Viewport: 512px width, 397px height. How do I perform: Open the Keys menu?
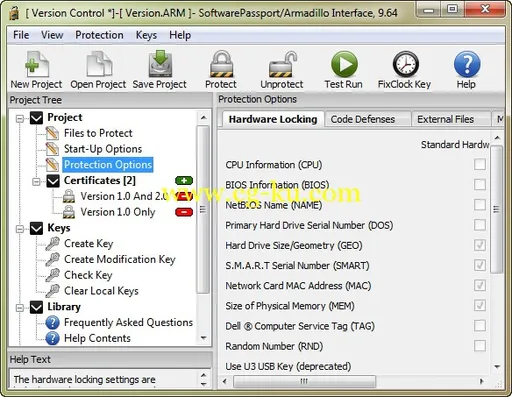click(146, 35)
